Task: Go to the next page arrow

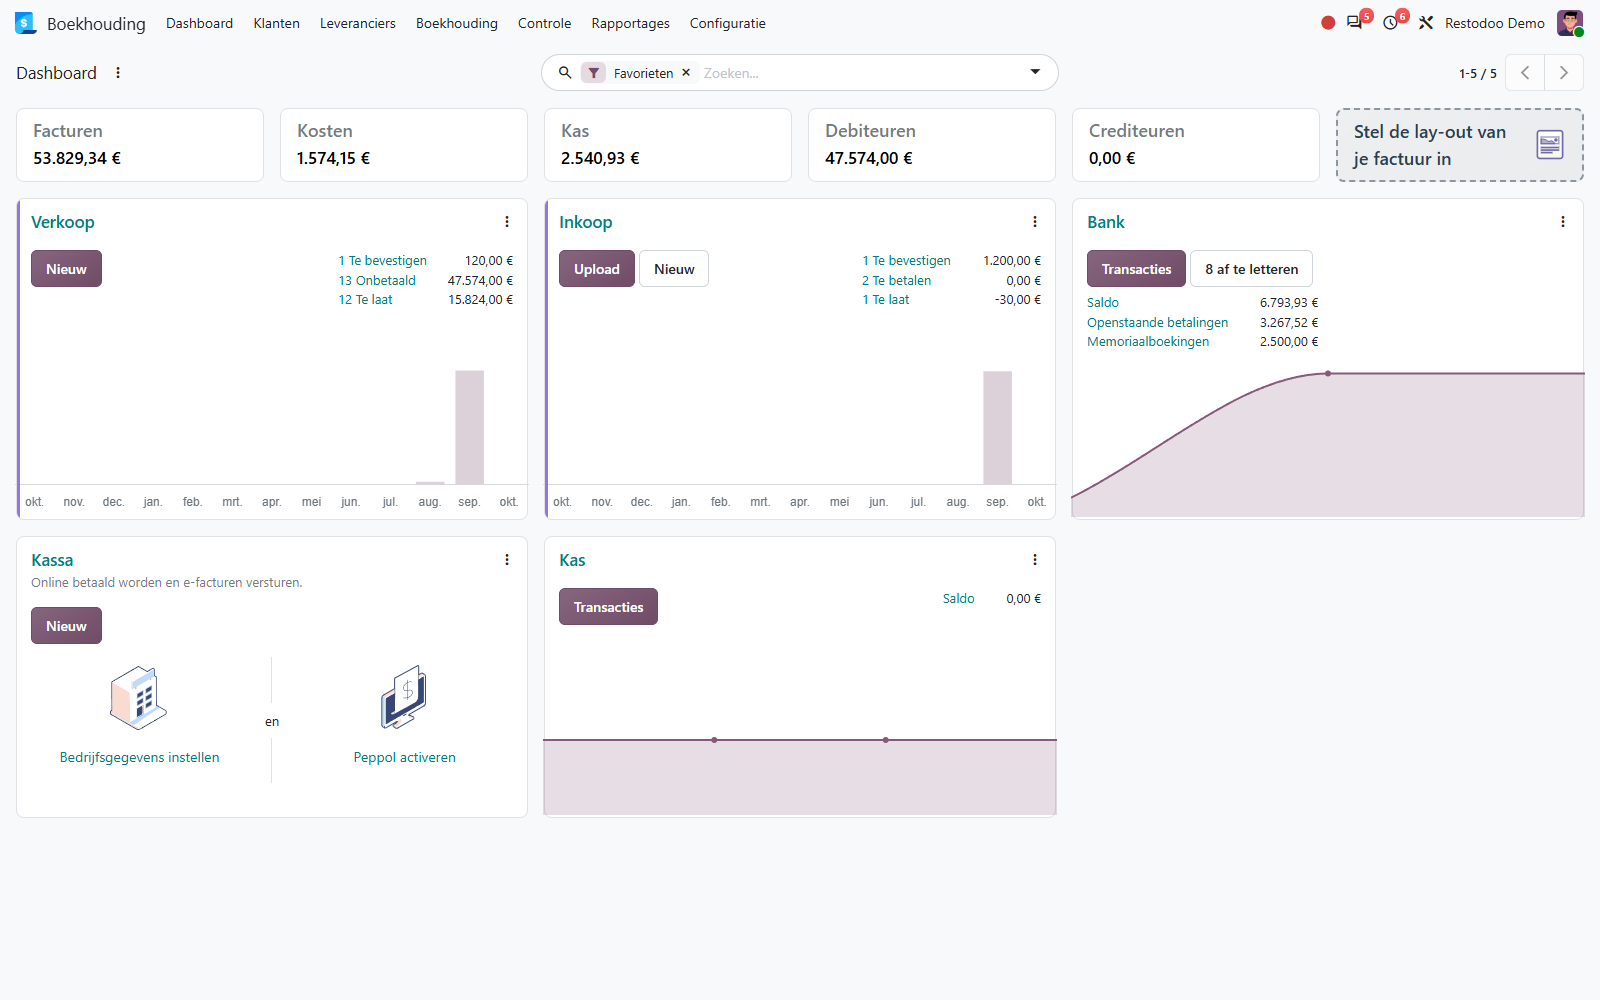Action: (x=1564, y=73)
